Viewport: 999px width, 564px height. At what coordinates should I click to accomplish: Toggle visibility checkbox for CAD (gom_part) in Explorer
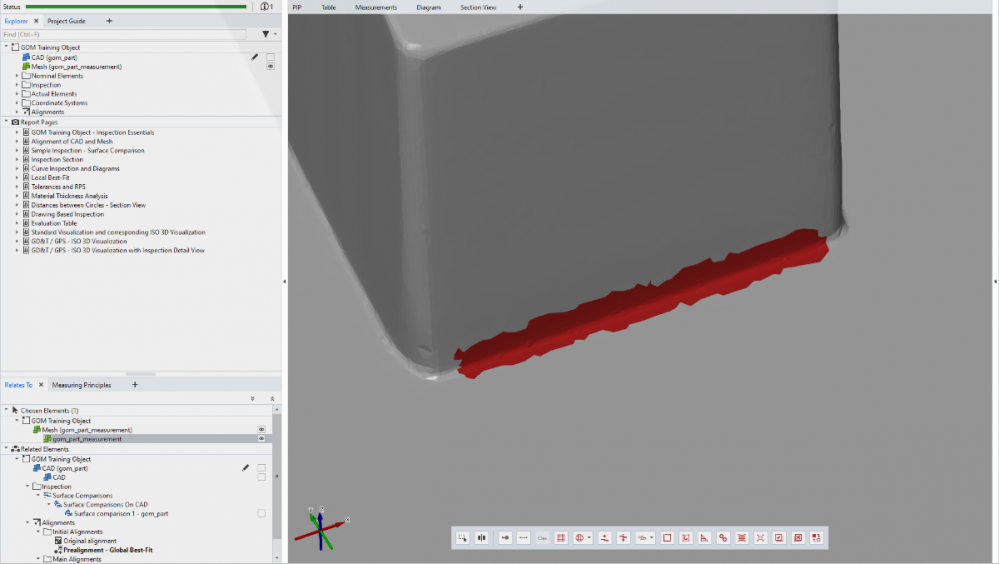[270, 57]
